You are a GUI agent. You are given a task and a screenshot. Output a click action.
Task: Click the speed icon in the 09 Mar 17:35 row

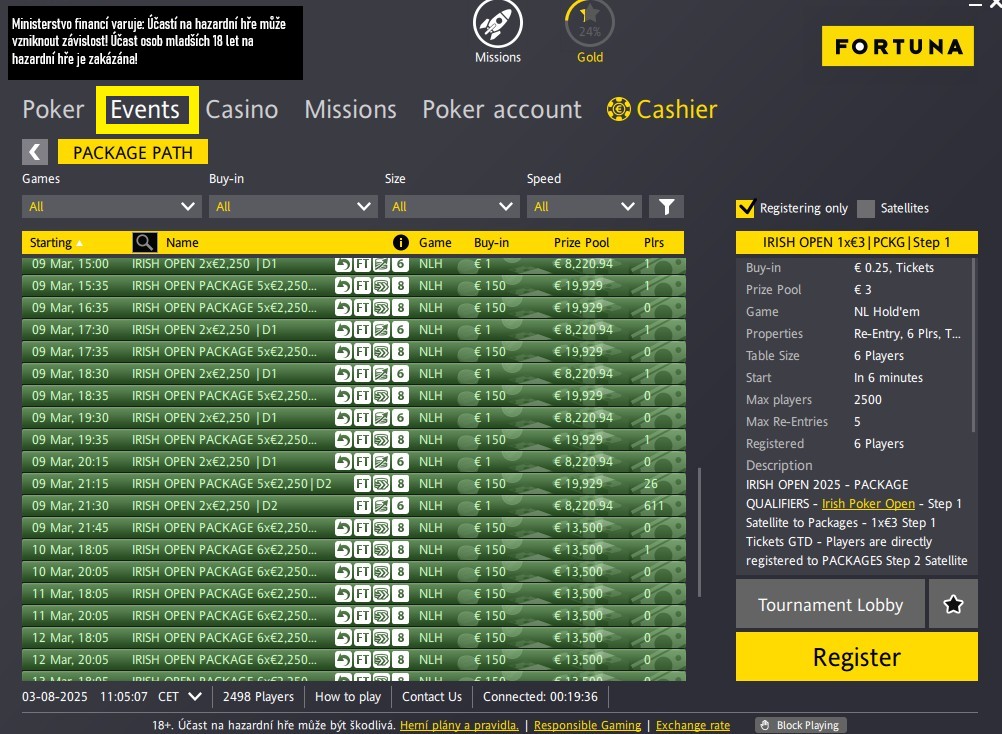[x=382, y=351]
